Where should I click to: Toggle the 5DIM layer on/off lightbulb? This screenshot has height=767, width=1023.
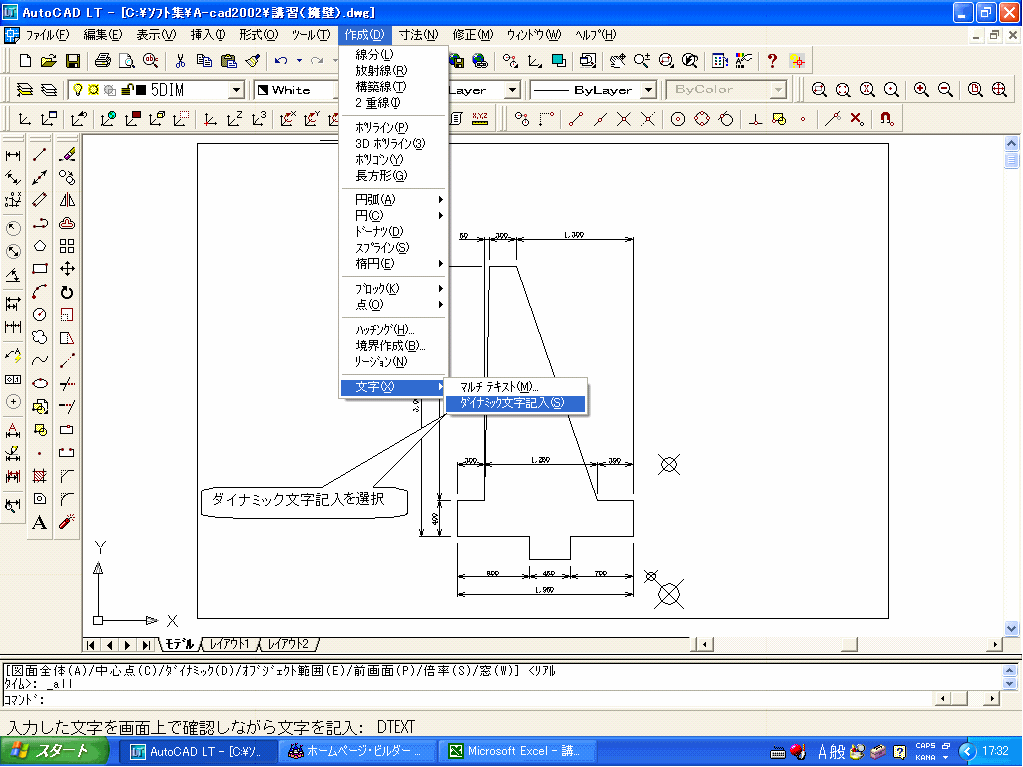tap(78, 89)
